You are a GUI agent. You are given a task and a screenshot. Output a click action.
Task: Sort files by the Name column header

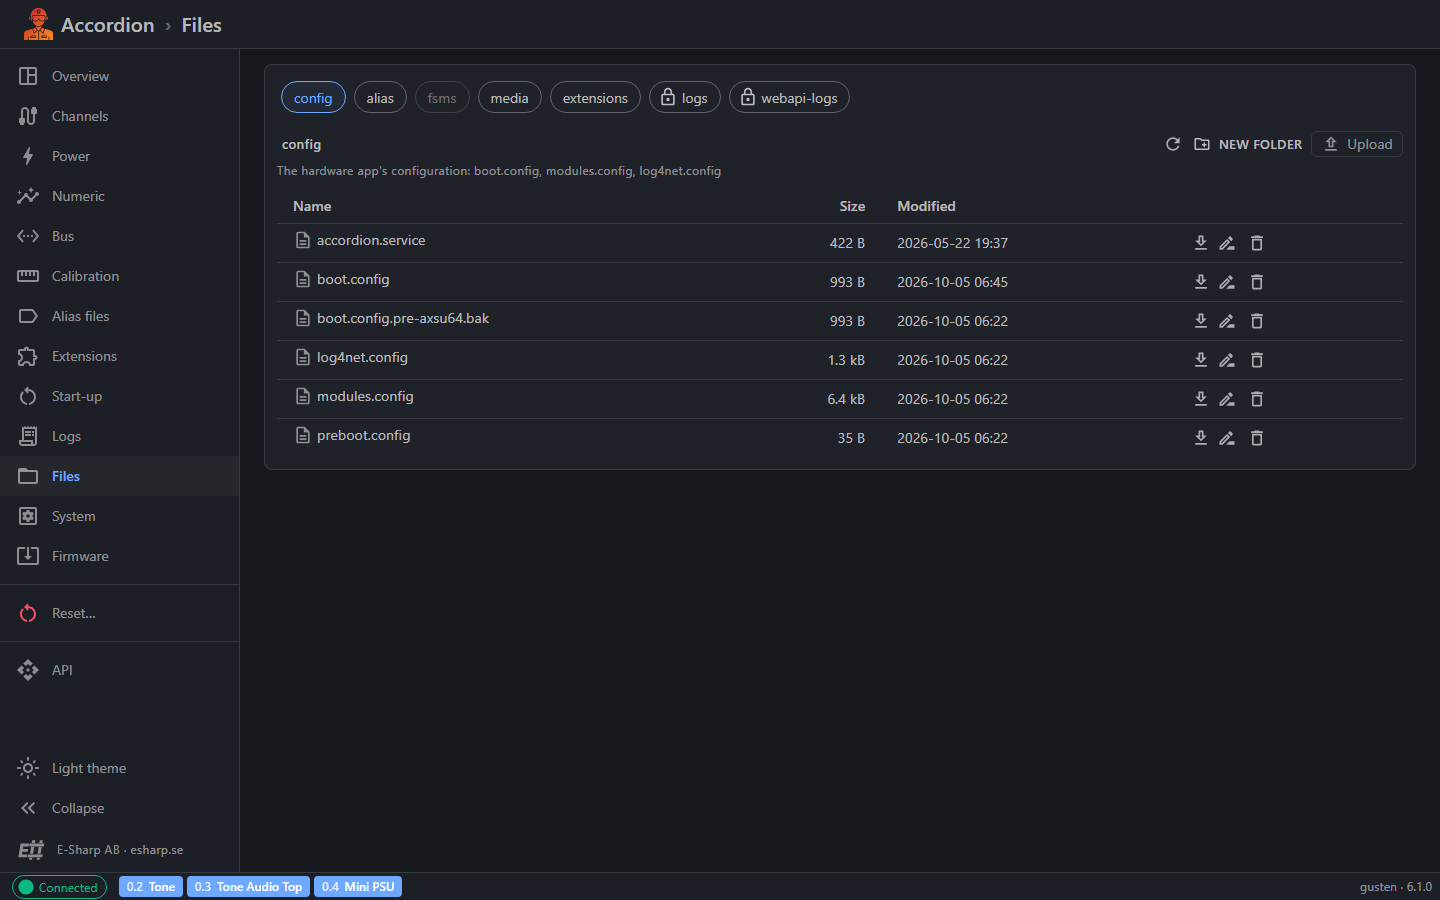coord(312,206)
